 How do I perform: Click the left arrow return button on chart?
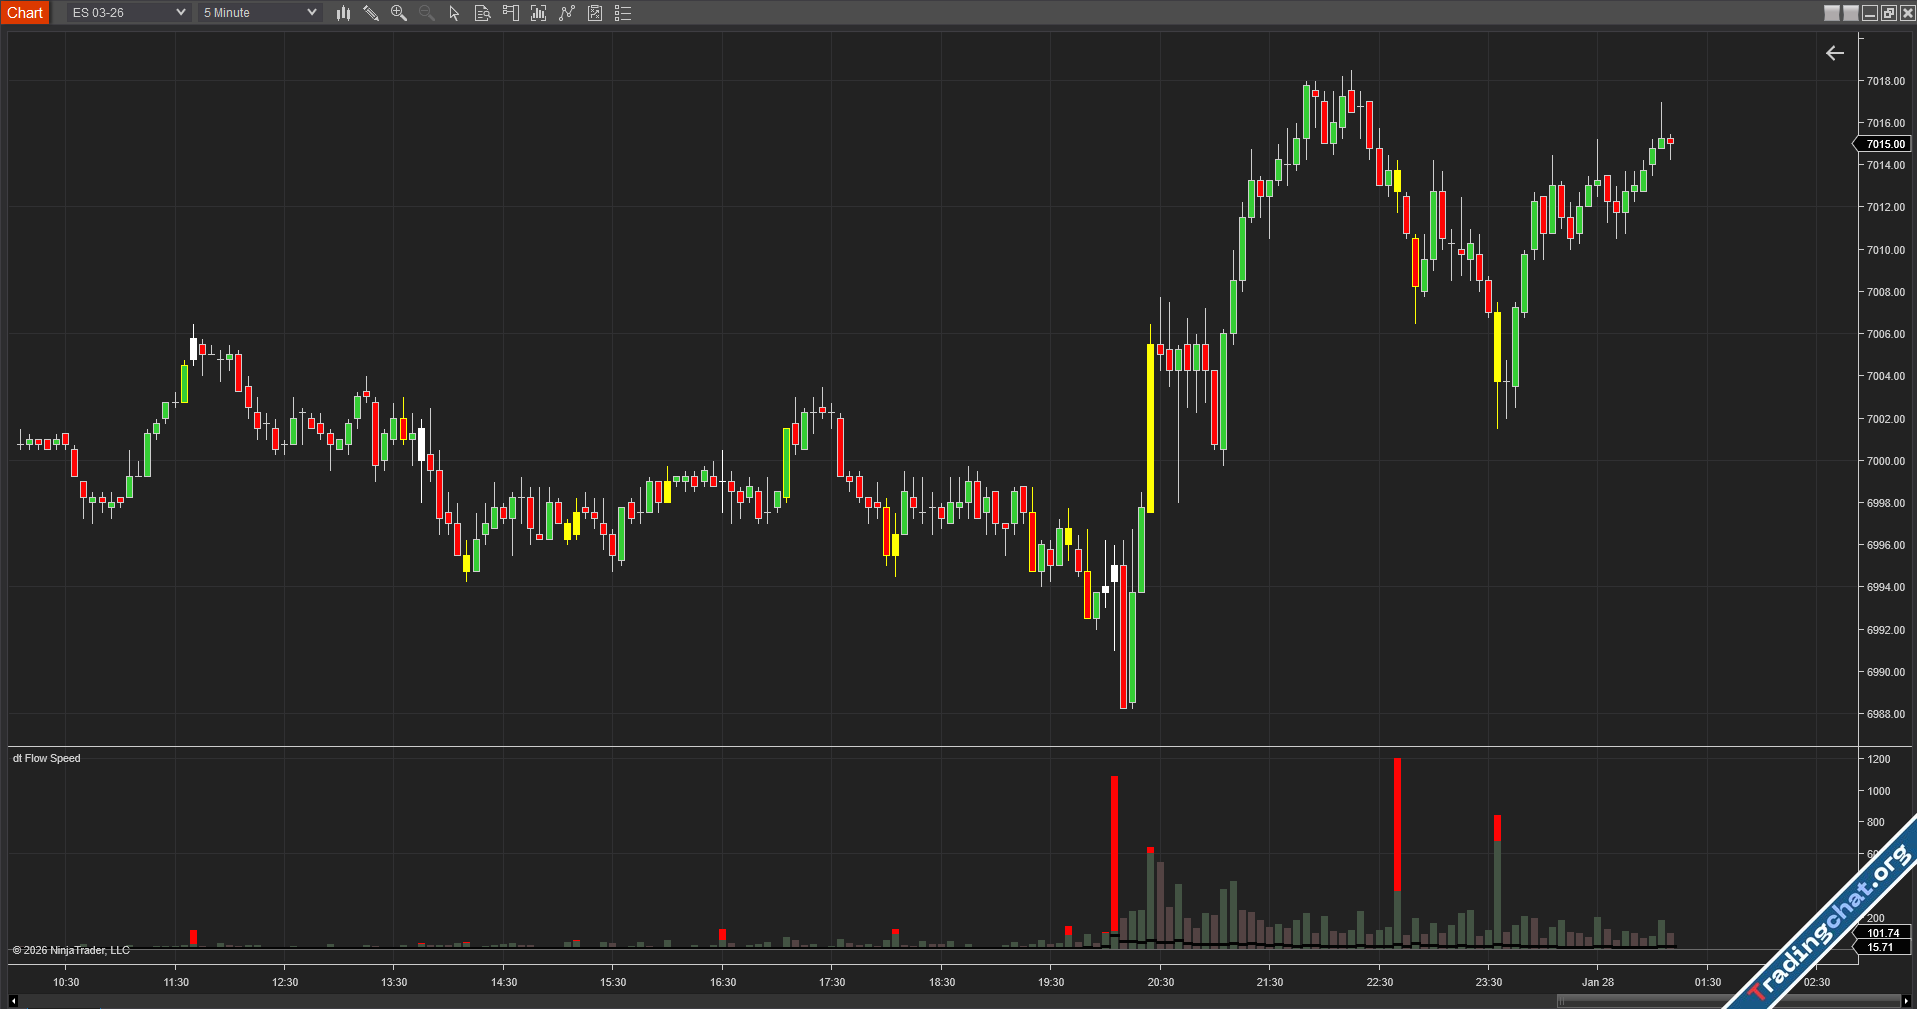(1835, 53)
